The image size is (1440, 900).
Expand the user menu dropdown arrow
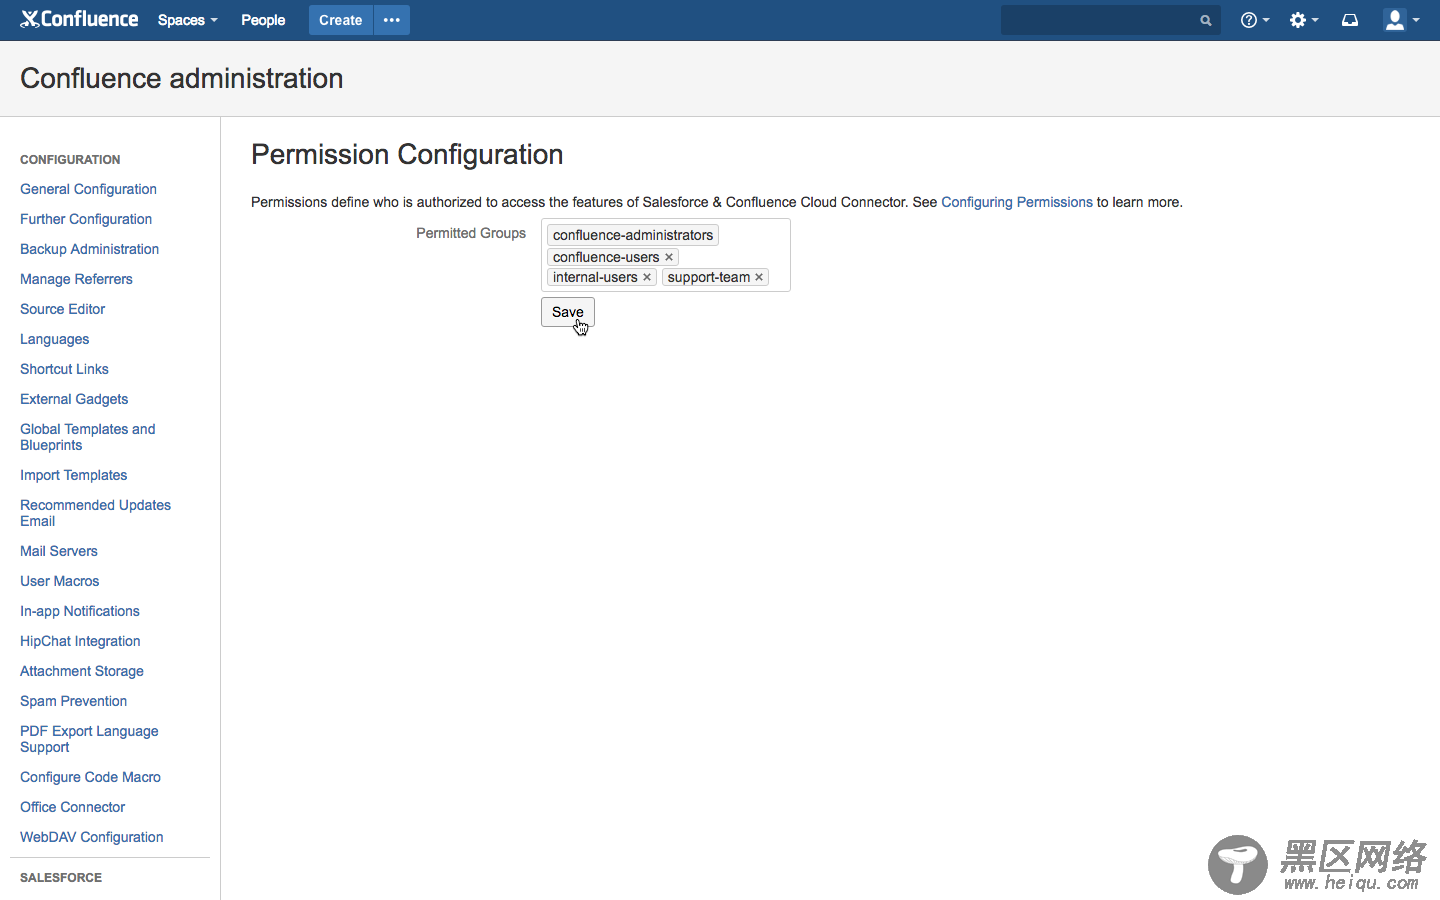point(1416,20)
